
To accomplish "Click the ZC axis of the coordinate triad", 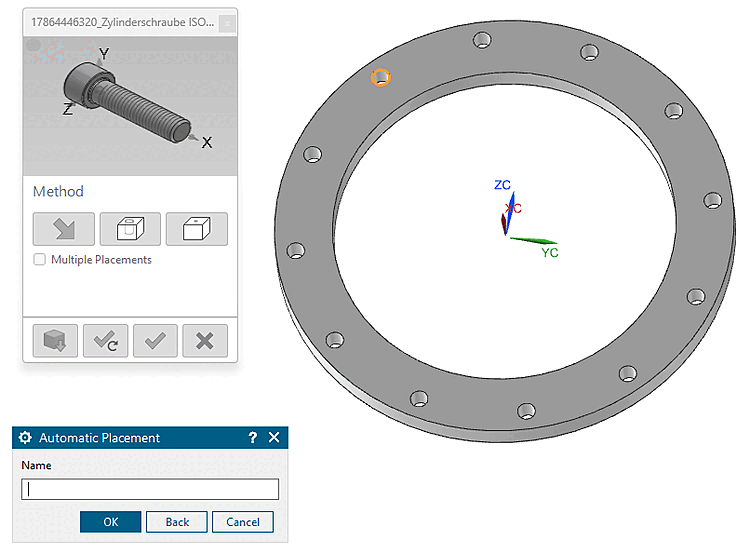I will click(x=510, y=211).
